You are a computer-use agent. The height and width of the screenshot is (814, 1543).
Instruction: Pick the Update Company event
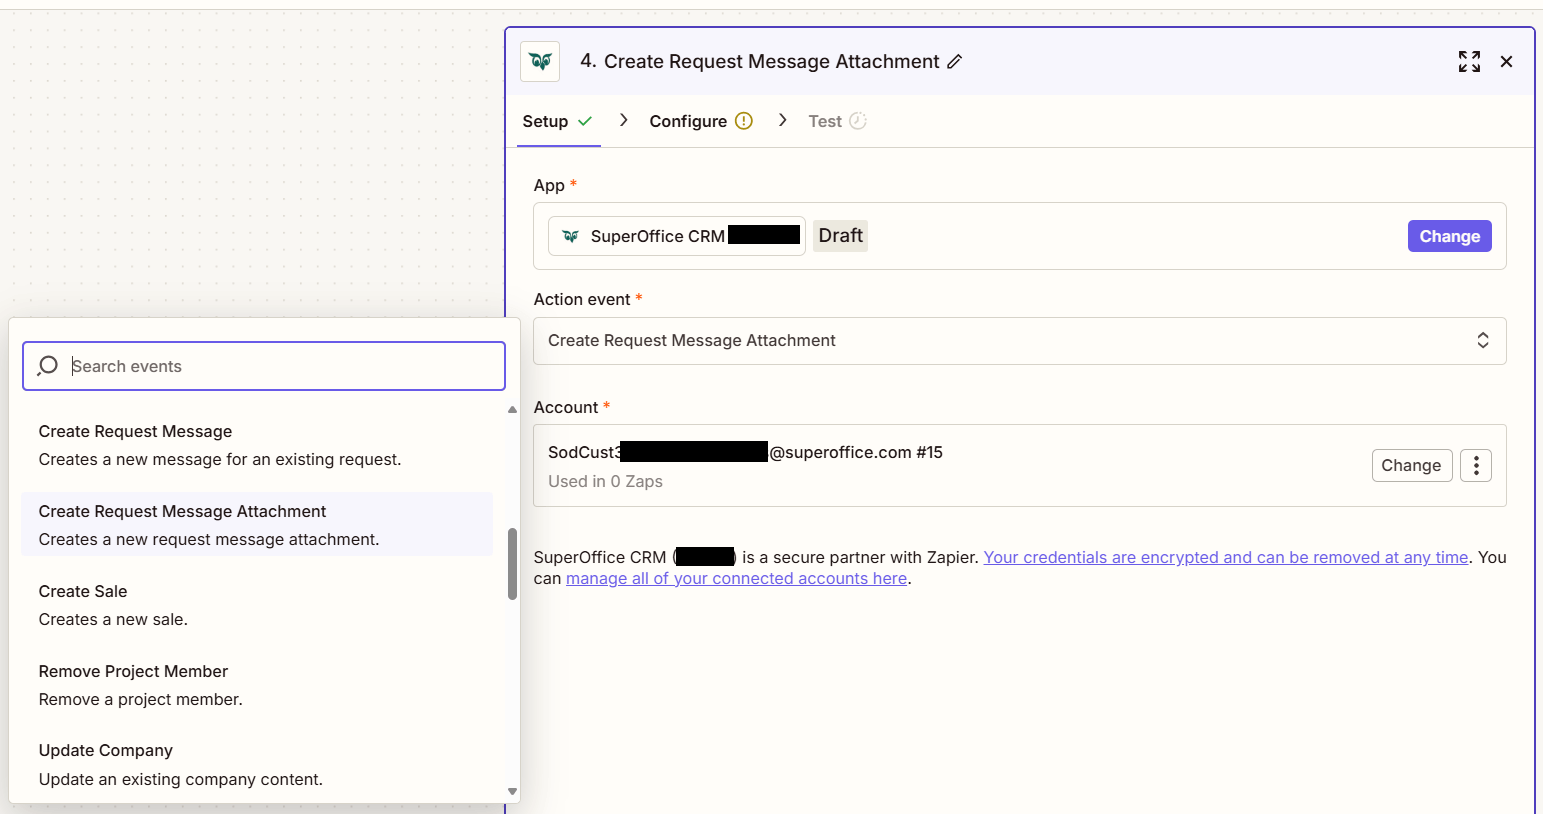tap(257, 764)
